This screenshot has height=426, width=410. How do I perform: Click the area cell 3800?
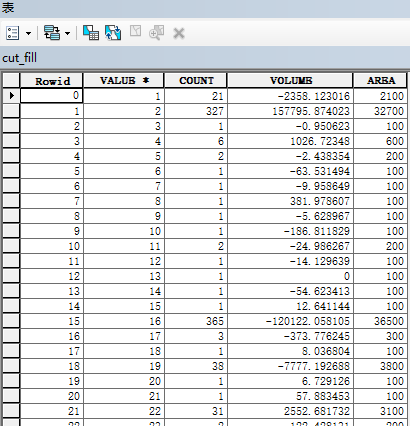pos(380,366)
